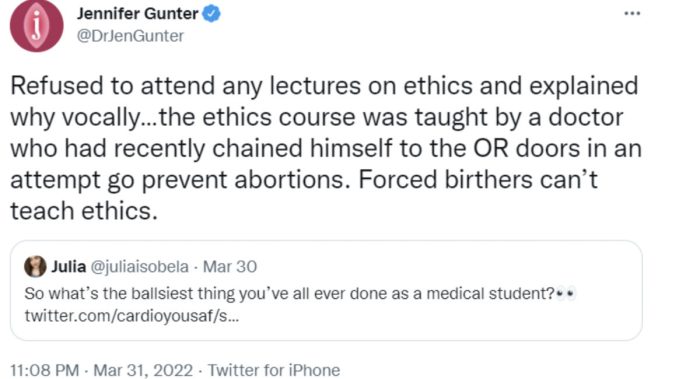Open the quoted tweet by Julia
The height and width of the screenshot is (379, 700).
(x=326, y=291)
